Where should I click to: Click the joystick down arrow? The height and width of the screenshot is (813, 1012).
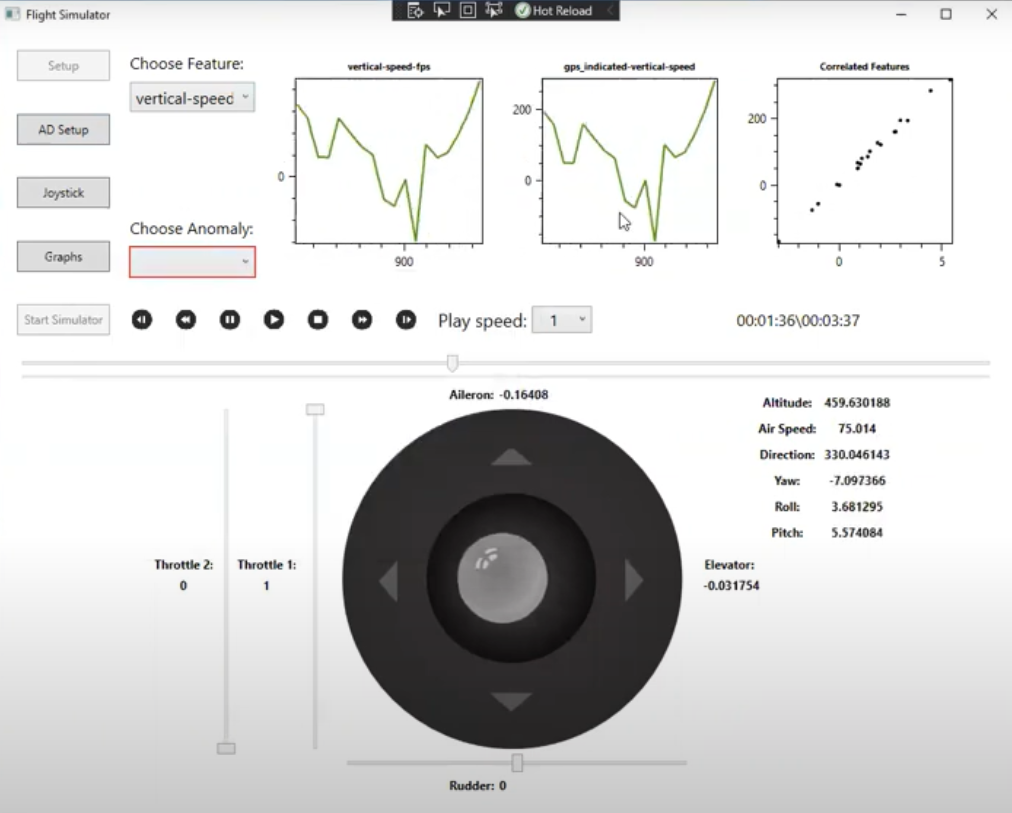pyautogui.click(x=511, y=701)
